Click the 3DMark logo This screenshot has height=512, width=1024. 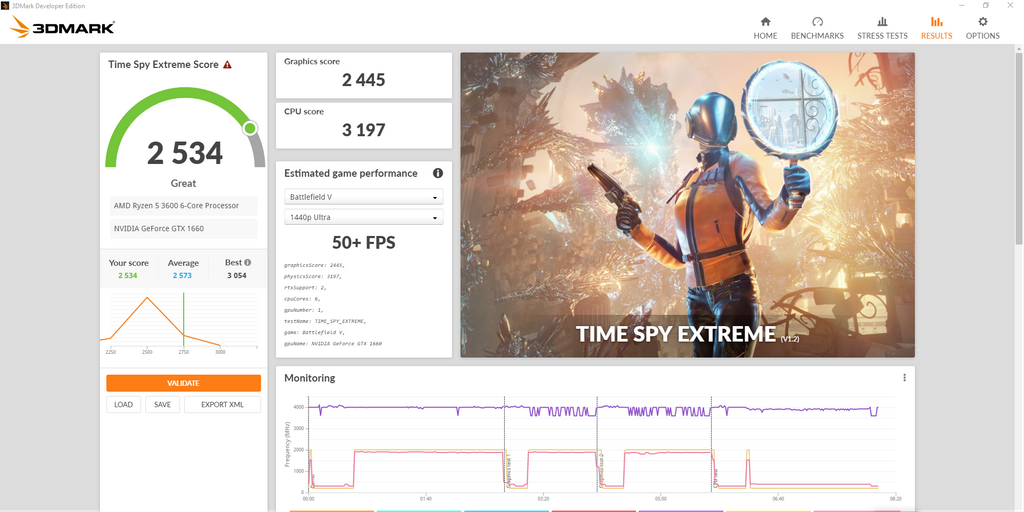tap(63, 27)
